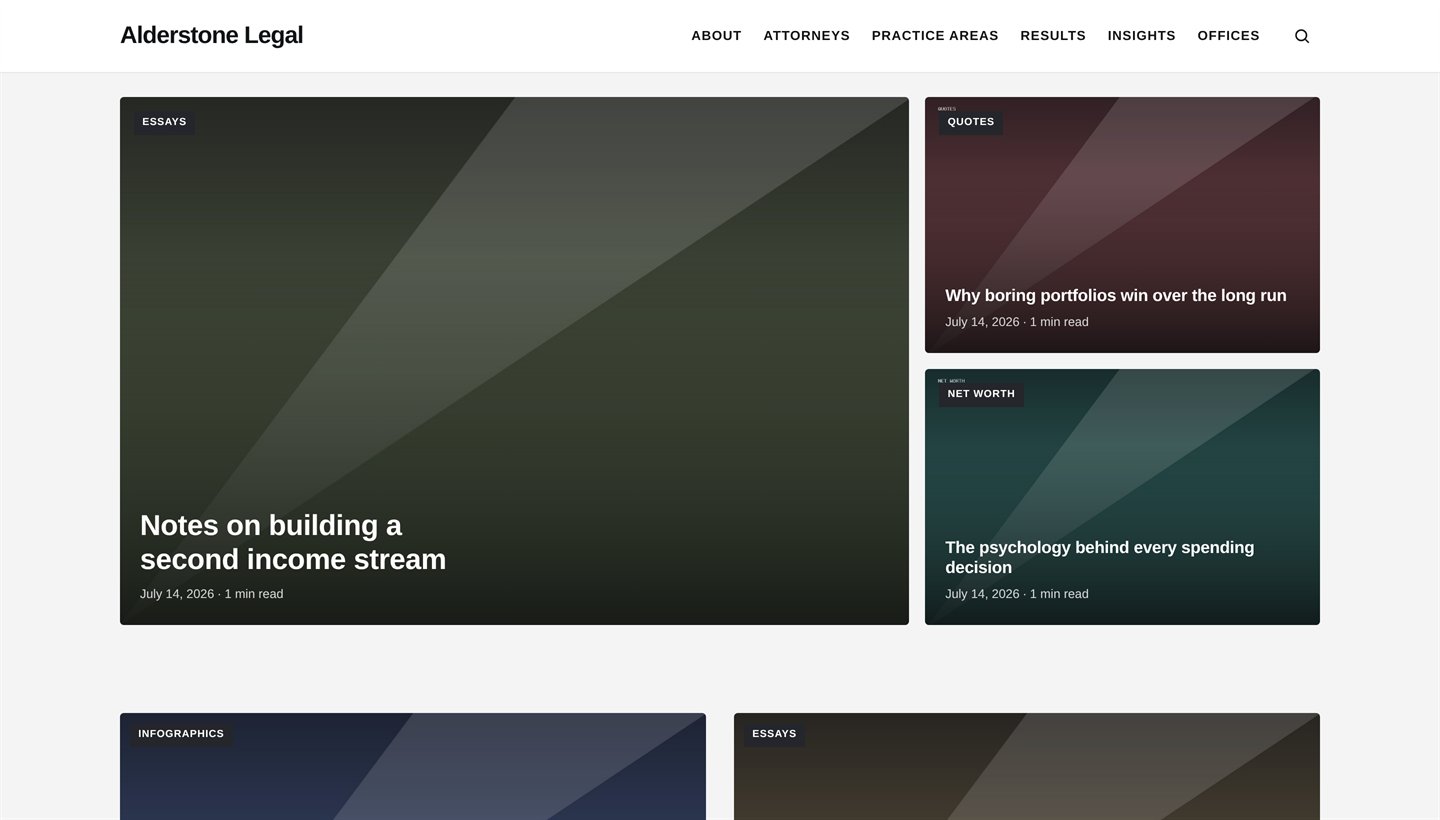
Task: Select the Quotes category tag
Action: (971, 122)
